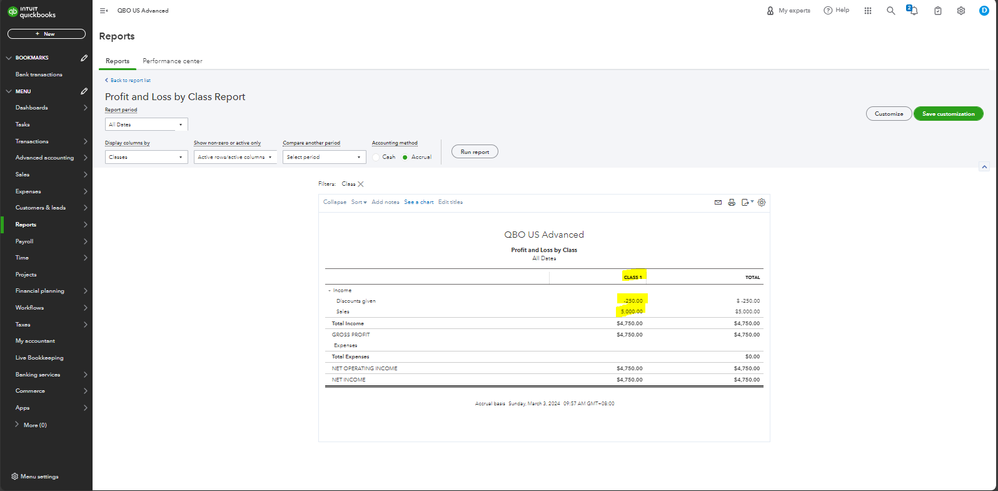The image size is (998, 491).
Task: Open Expenses in the left menu
Action: (28, 191)
